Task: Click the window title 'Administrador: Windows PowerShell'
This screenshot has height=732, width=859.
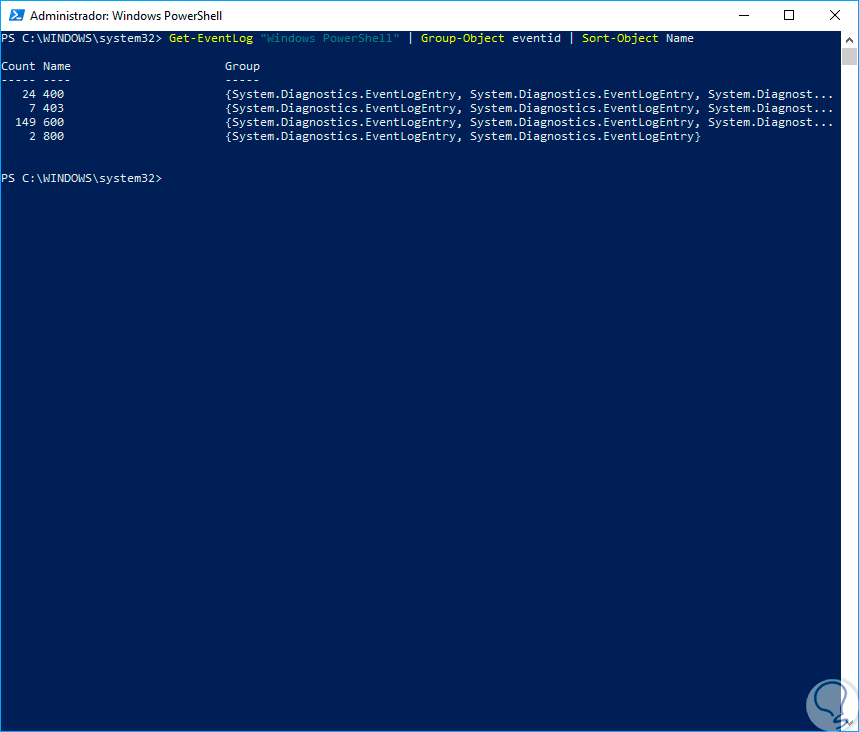Action: 126,16
